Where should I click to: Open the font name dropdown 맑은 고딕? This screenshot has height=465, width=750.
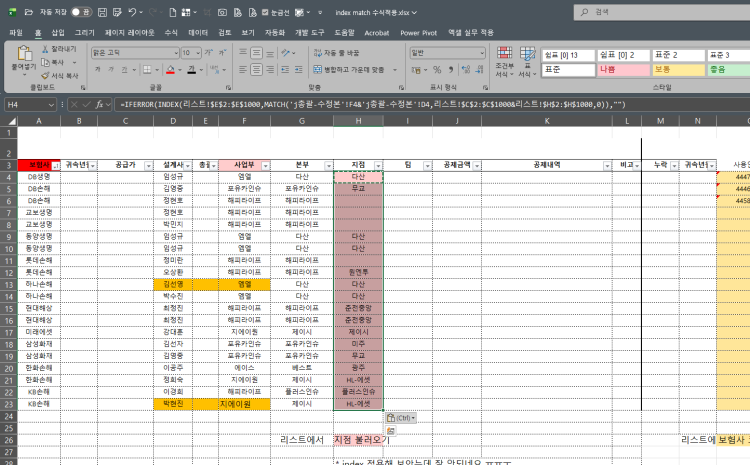click(x=176, y=53)
